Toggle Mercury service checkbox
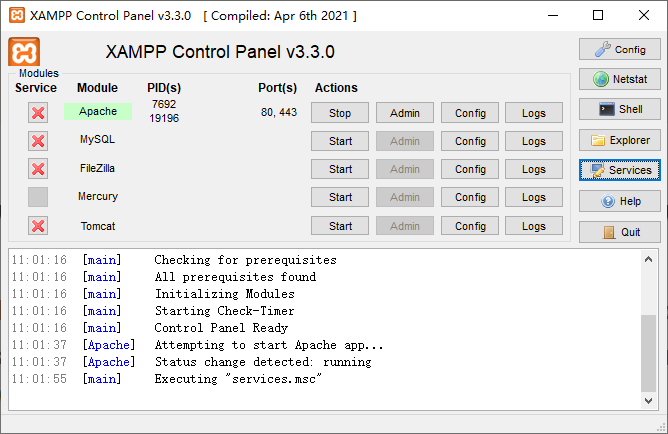The image size is (668, 434). pyautogui.click(x=38, y=197)
